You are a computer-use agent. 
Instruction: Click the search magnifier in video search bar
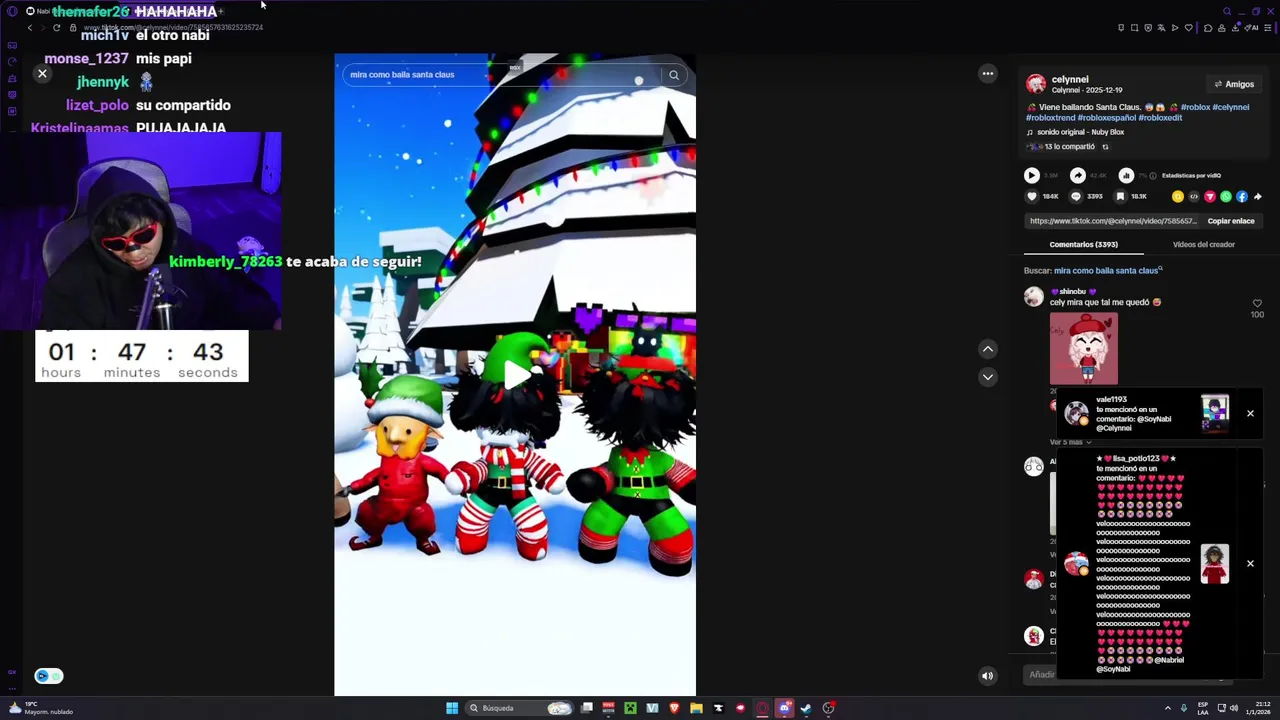pyautogui.click(x=674, y=75)
